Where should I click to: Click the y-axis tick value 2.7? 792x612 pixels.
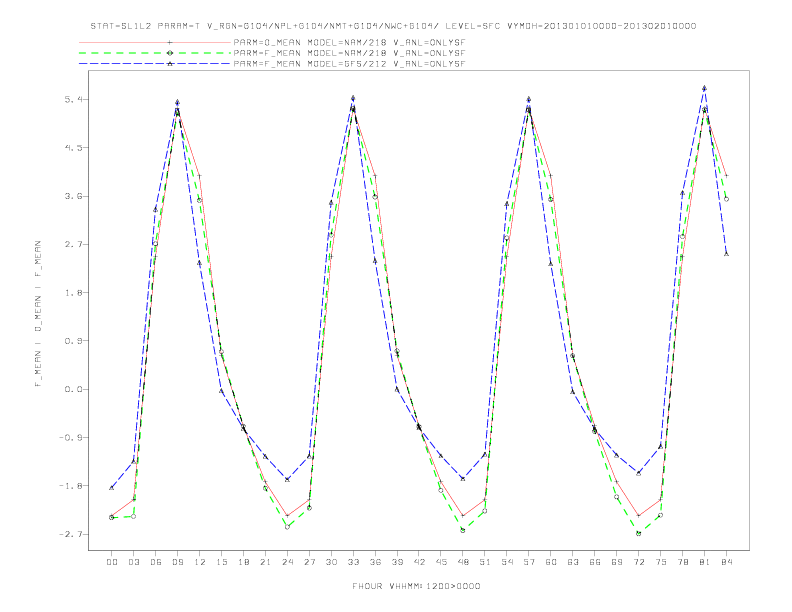[x=73, y=244]
